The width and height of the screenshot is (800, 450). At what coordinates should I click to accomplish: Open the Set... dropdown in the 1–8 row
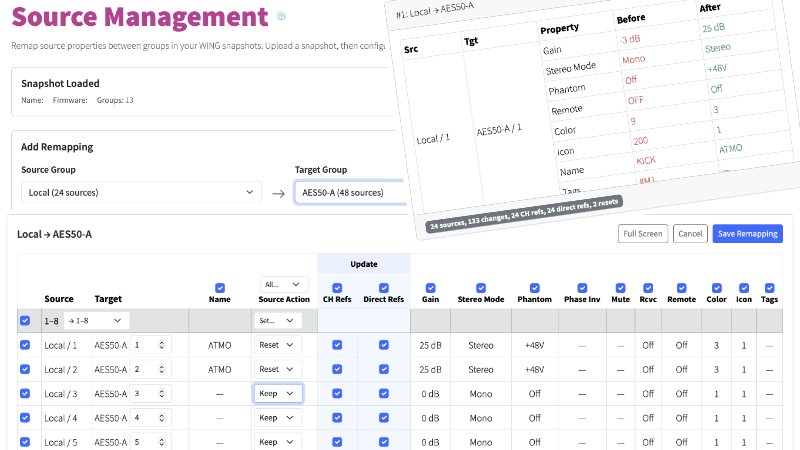pos(278,320)
